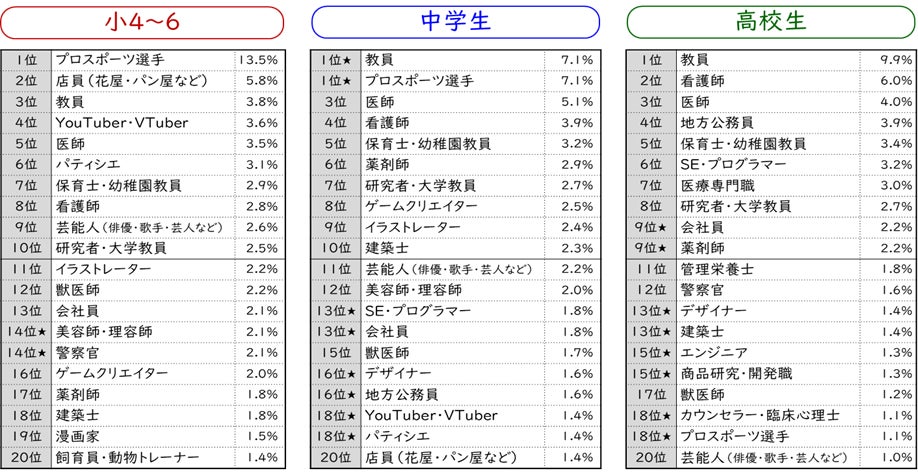
Task: Click the star beside 会社員 in 高校生 table
Action: coord(667,227)
